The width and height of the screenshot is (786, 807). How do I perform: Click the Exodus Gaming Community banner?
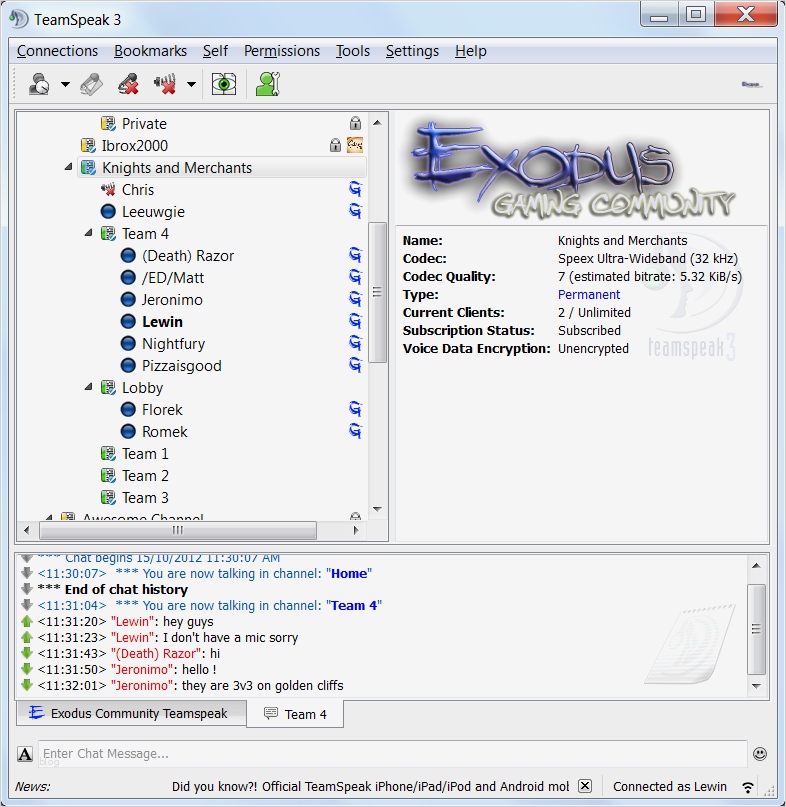[574, 170]
